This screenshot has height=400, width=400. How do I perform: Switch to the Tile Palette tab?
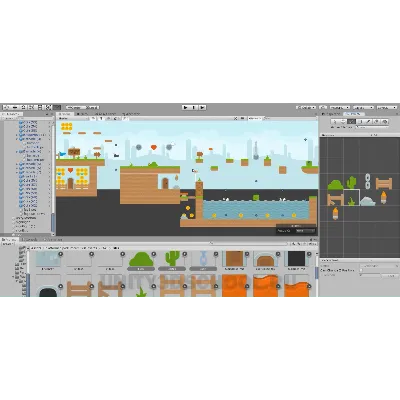tap(354, 114)
